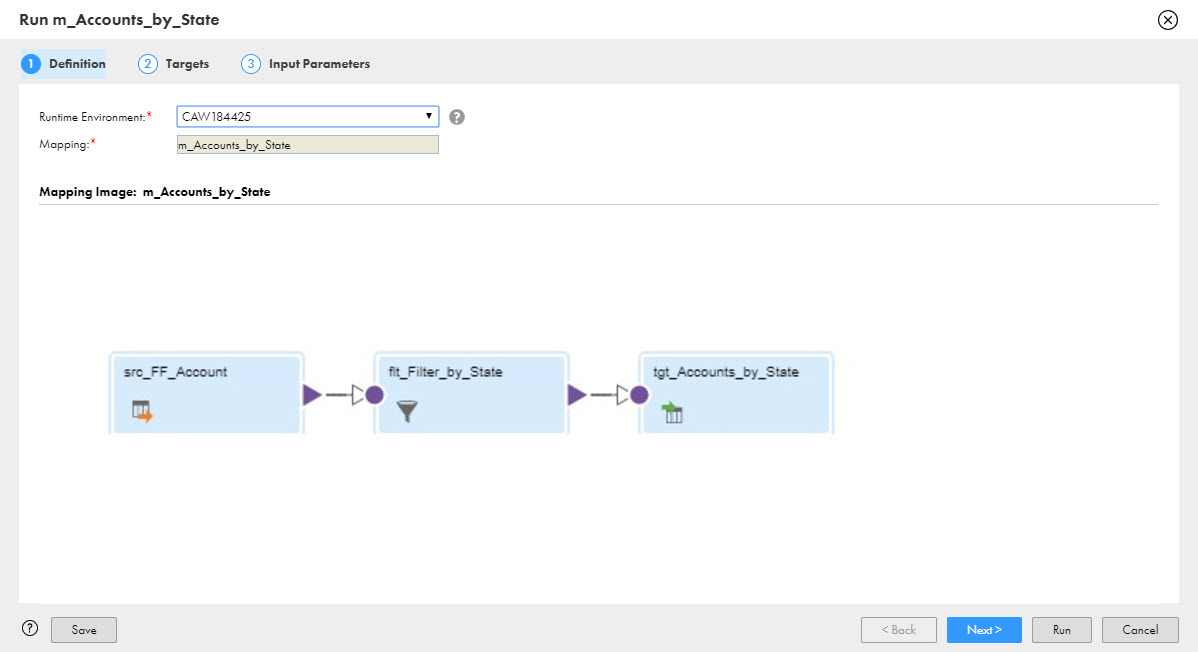
Task: Click the purple input circle of flt_Filter_by_State
Action: pos(374,395)
